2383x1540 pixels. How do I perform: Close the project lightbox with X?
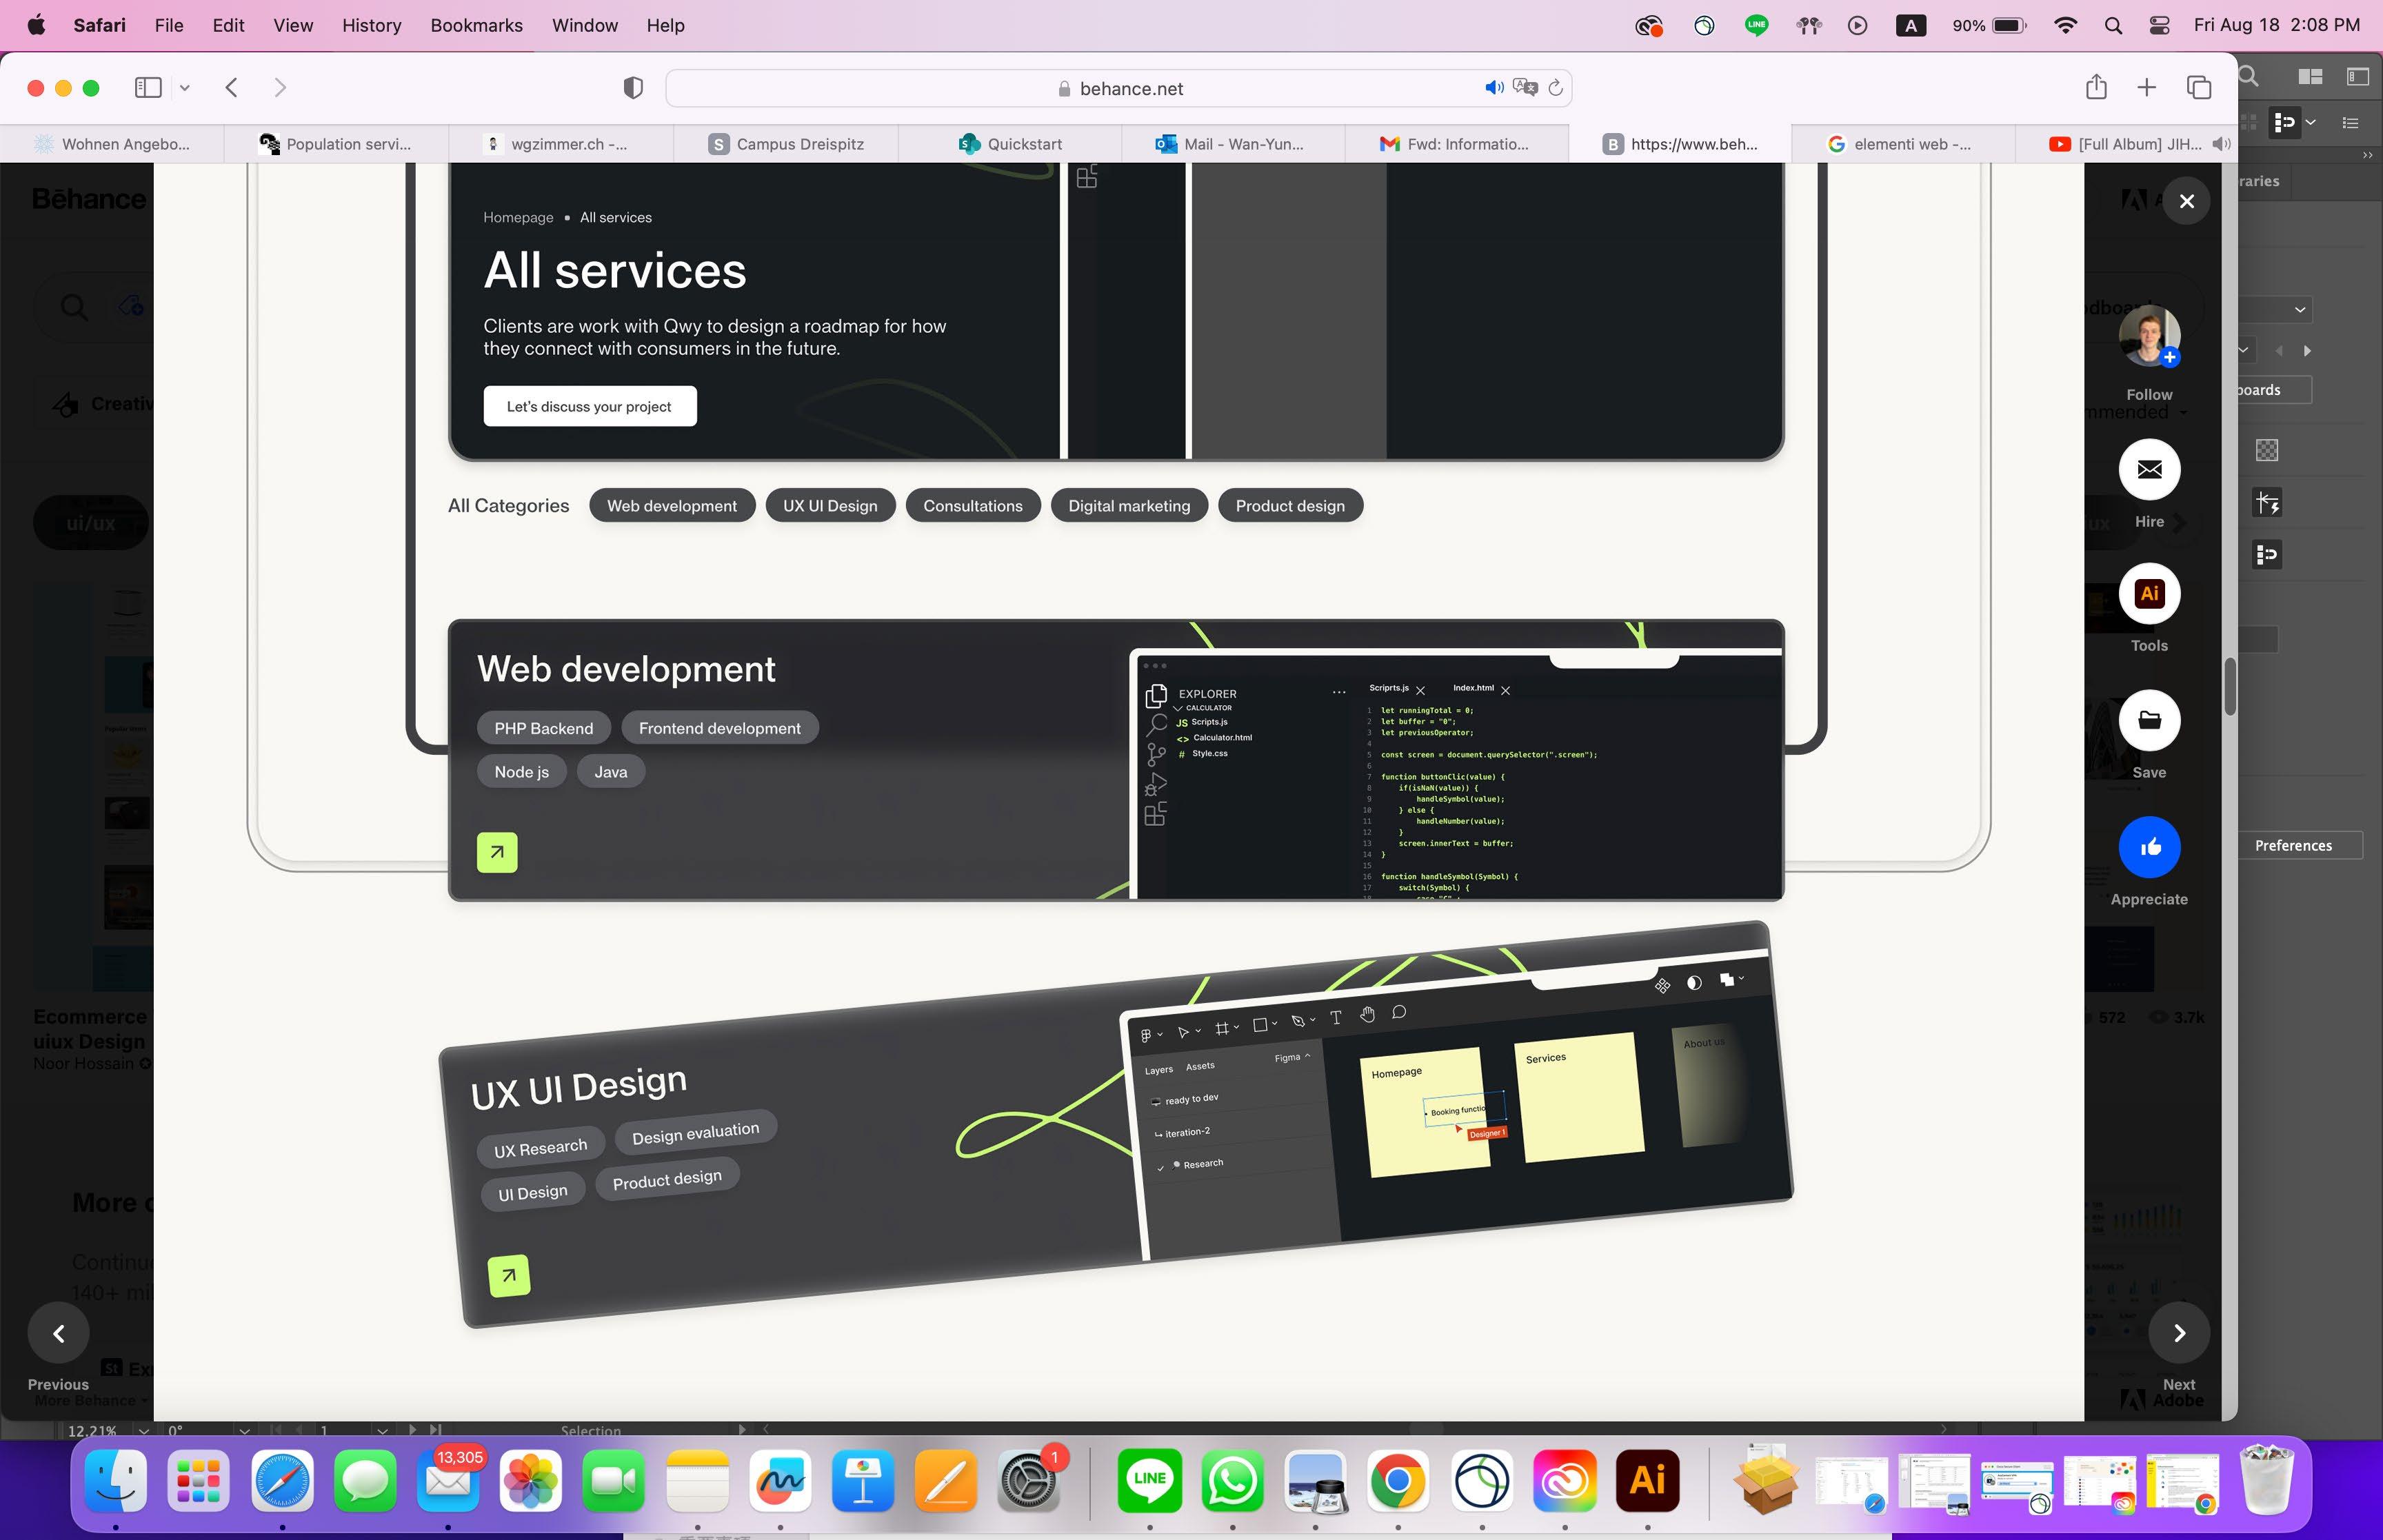click(x=2186, y=201)
